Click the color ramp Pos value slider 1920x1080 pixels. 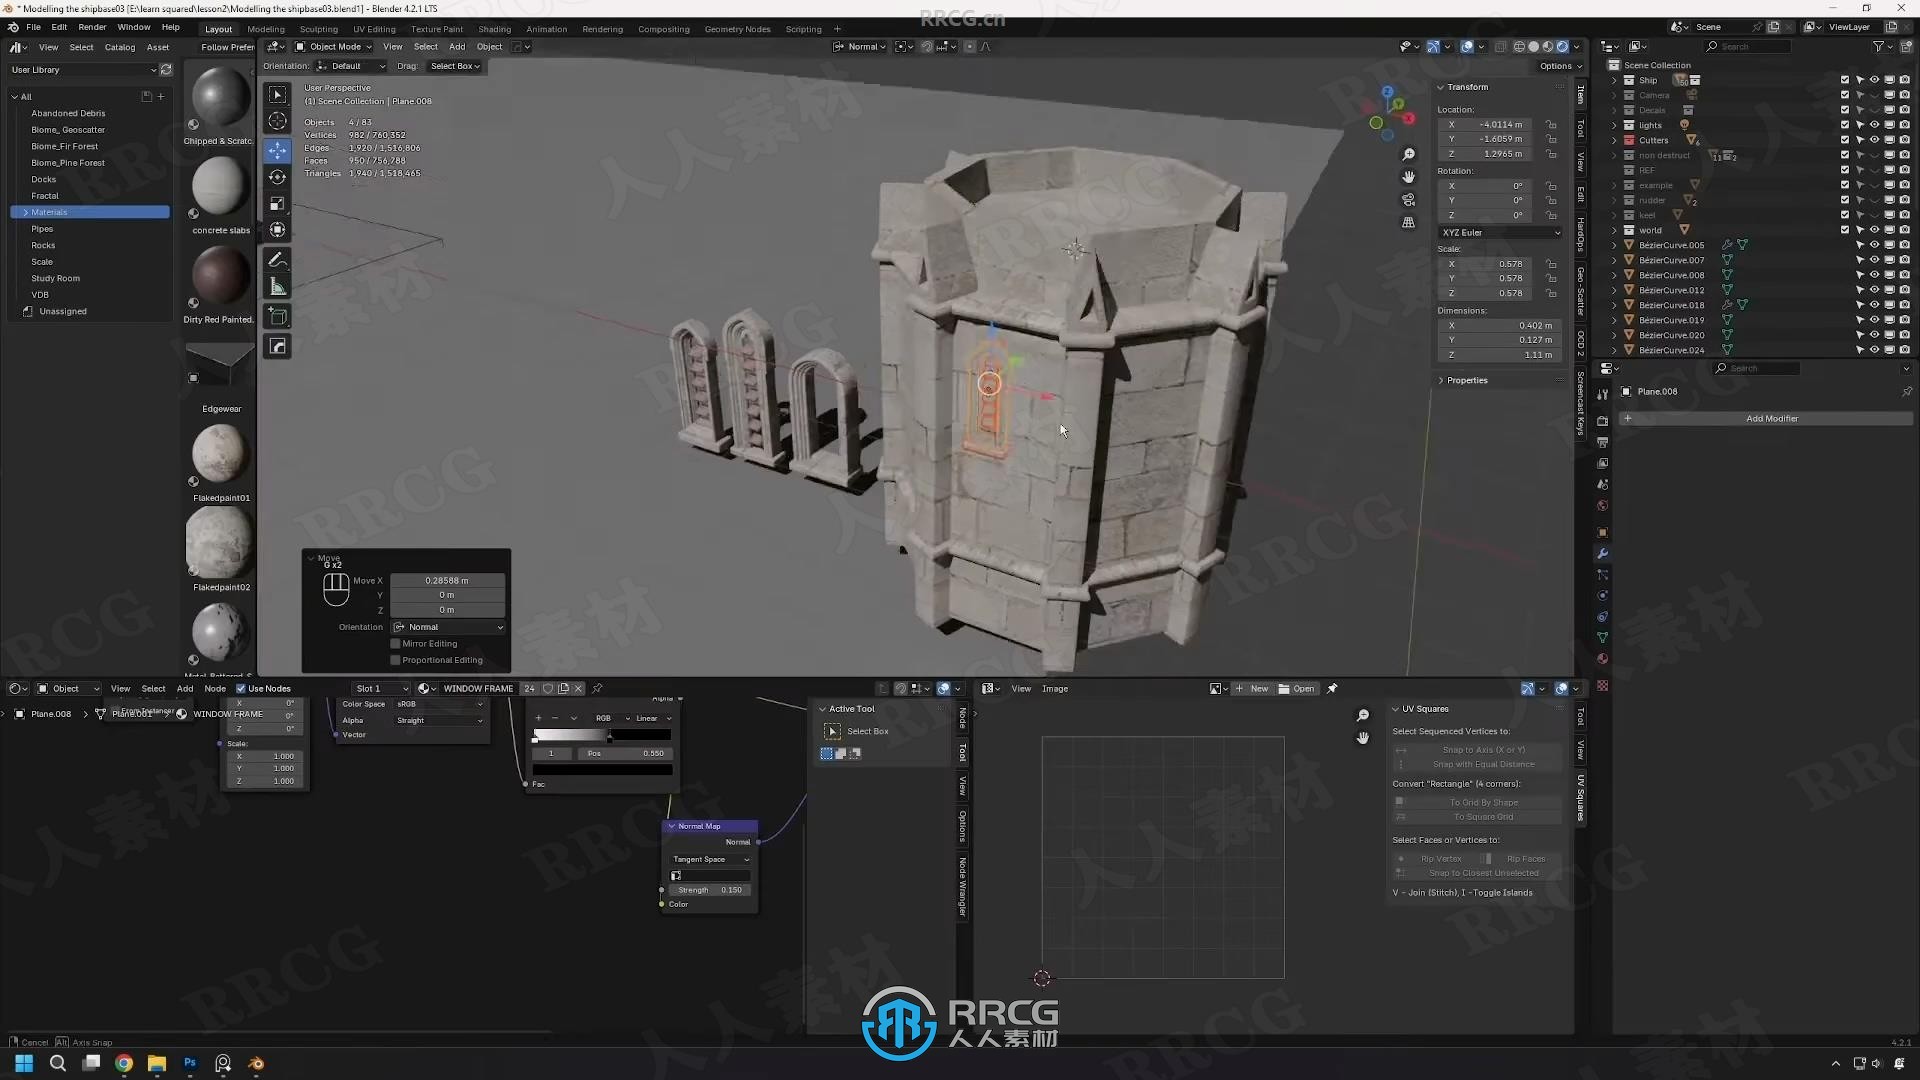click(x=624, y=754)
